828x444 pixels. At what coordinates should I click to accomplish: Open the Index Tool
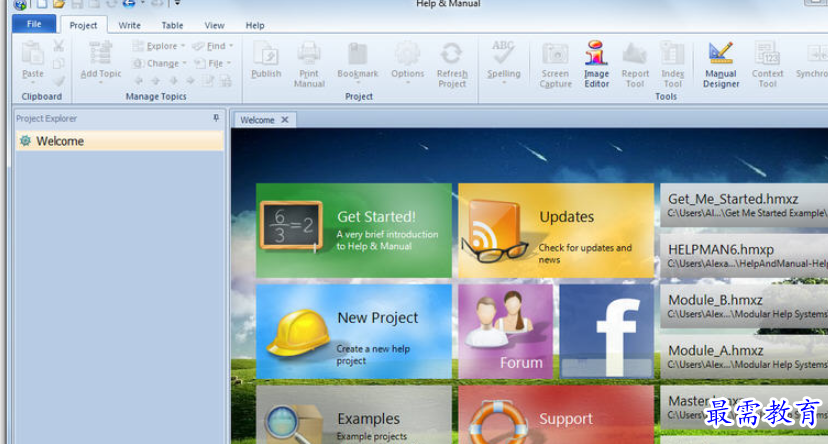pos(672,64)
